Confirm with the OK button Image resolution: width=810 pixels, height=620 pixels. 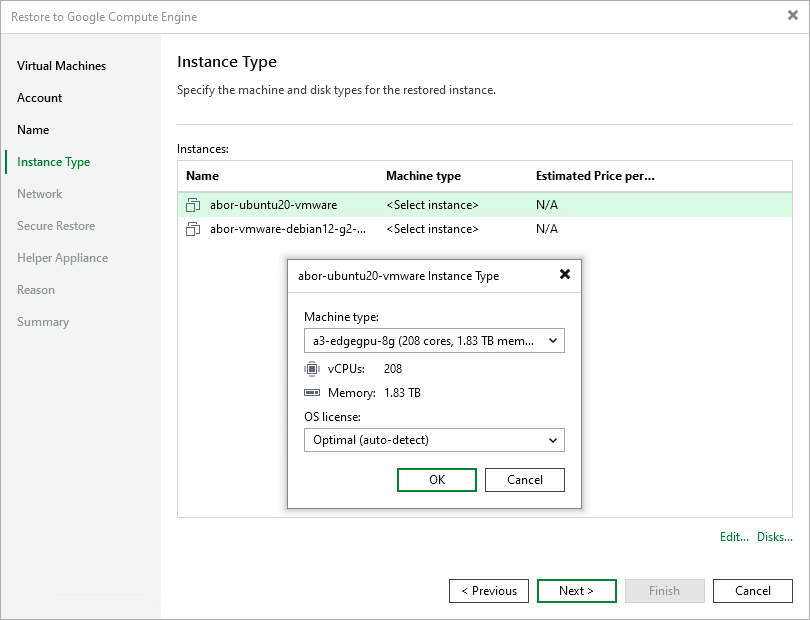tap(437, 480)
